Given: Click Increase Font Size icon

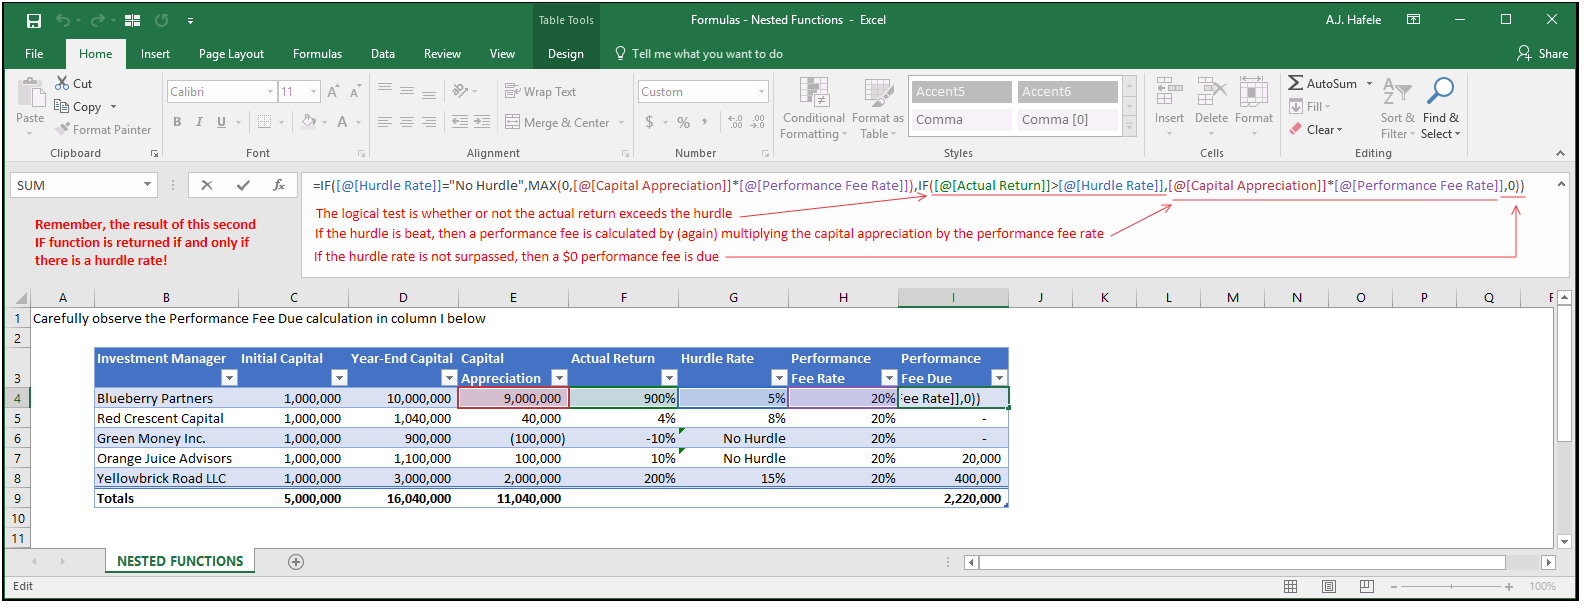Looking at the screenshot, I should 333,92.
